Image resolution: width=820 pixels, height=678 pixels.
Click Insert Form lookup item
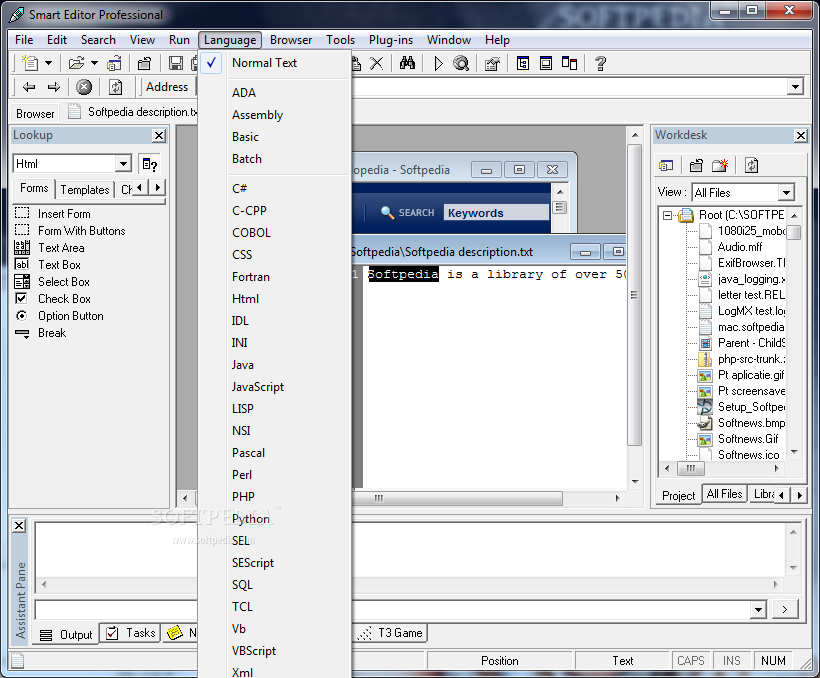pos(64,213)
